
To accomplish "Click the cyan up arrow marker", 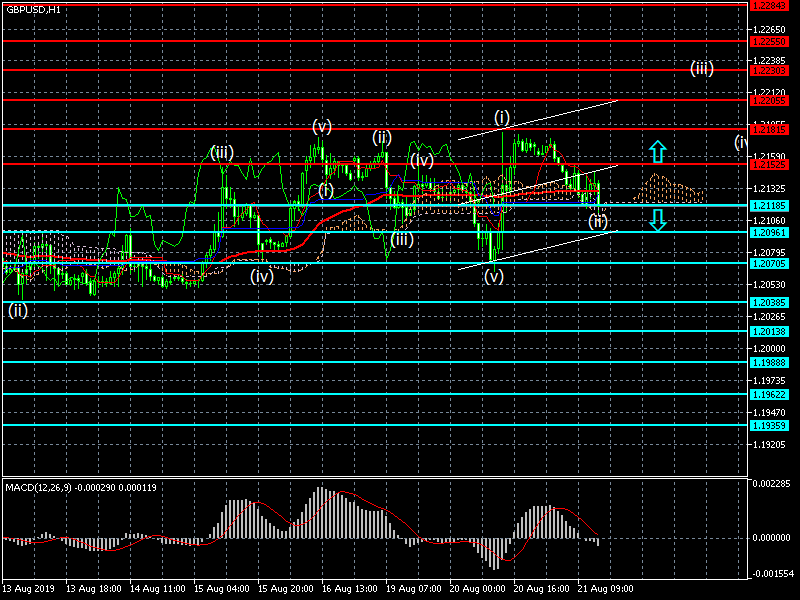I will point(656,152).
